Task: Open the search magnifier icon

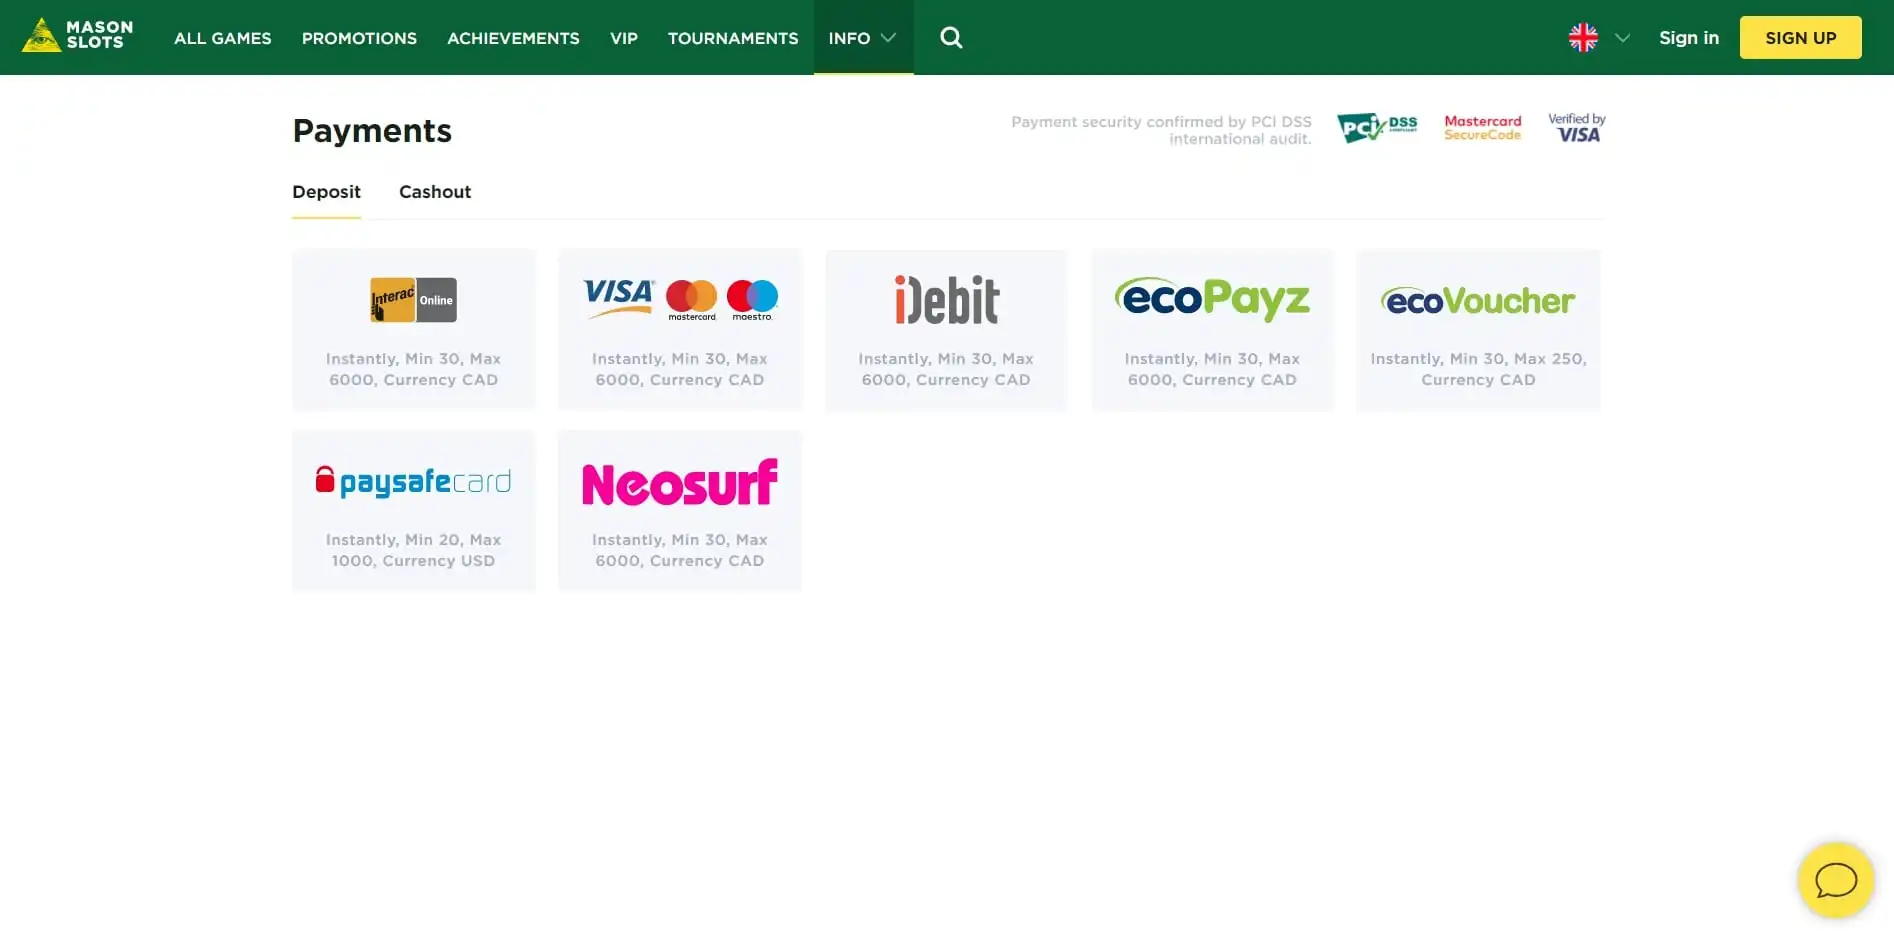Action: [x=951, y=38]
